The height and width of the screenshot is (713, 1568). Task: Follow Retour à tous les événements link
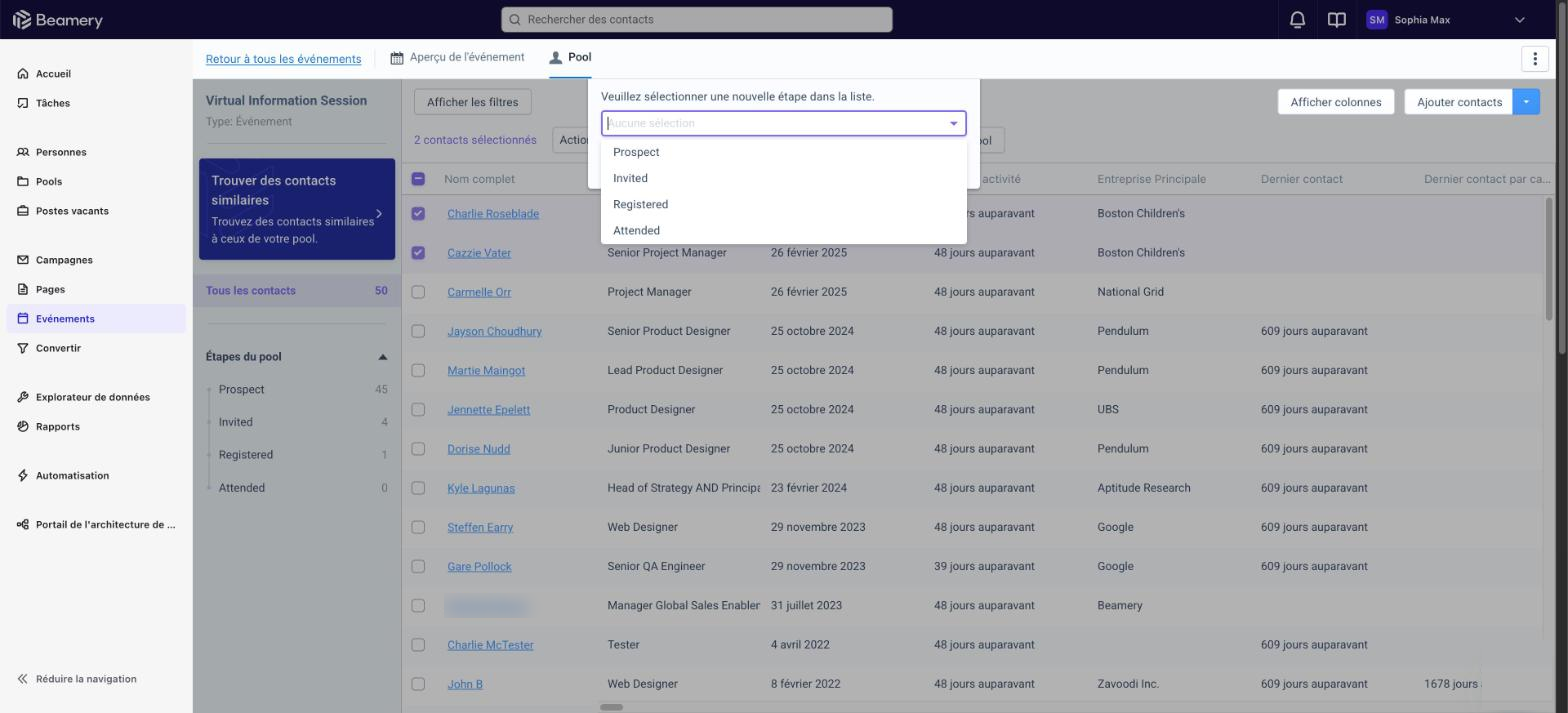(x=283, y=59)
